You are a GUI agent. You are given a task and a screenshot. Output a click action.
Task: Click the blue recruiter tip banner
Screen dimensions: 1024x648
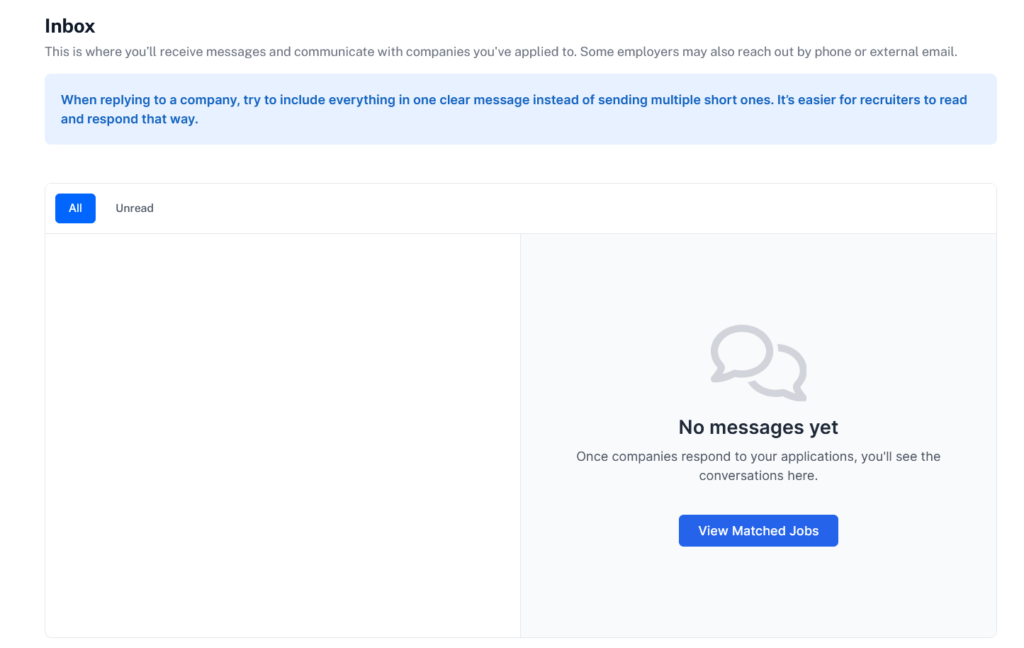[520, 109]
